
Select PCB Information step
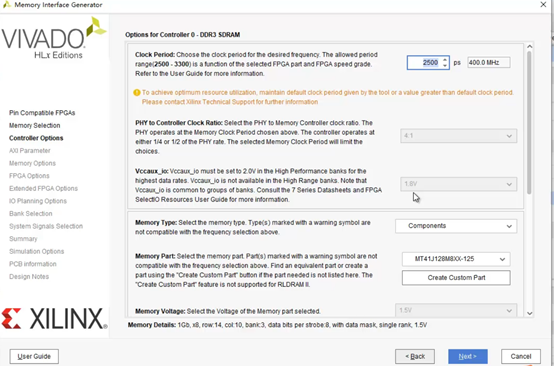pos(33,264)
